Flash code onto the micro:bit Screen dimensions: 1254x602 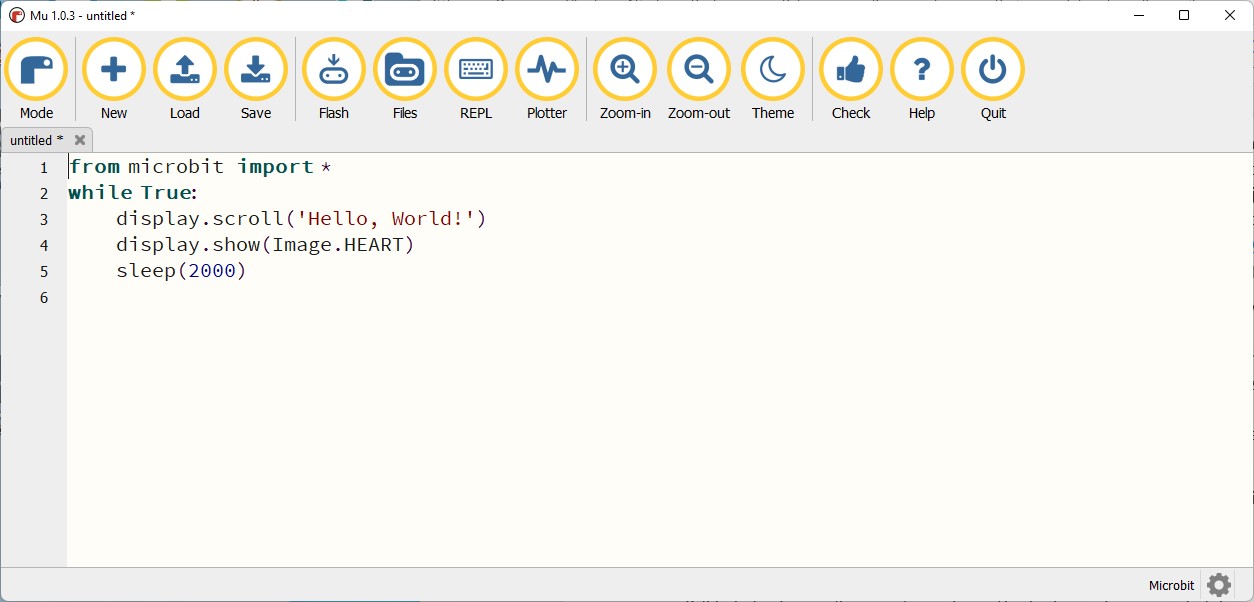tap(334, 79)
